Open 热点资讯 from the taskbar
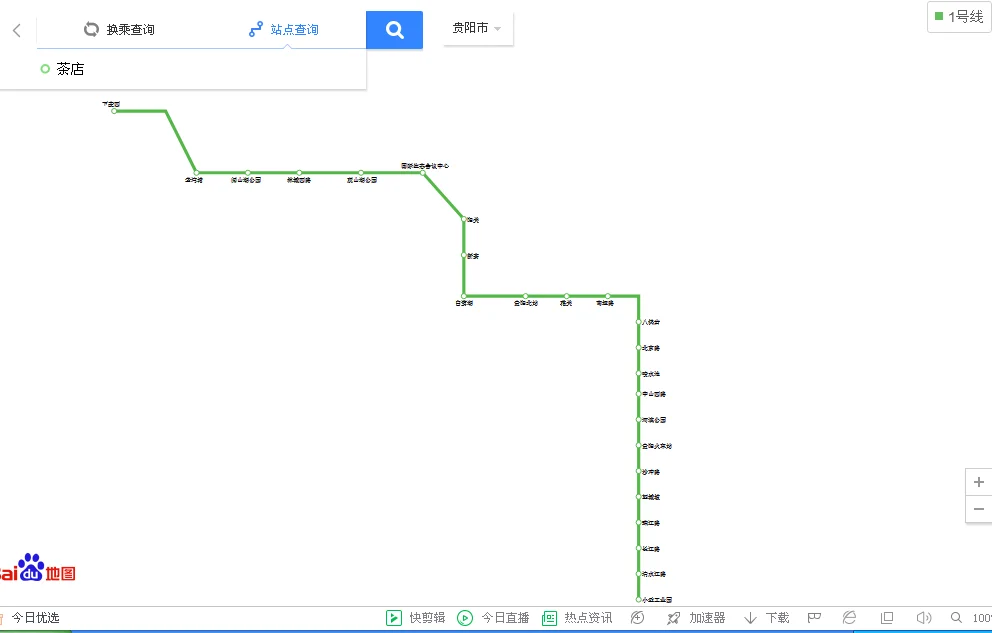The width and height of the screenshot is (992, 633). (575, 617)
